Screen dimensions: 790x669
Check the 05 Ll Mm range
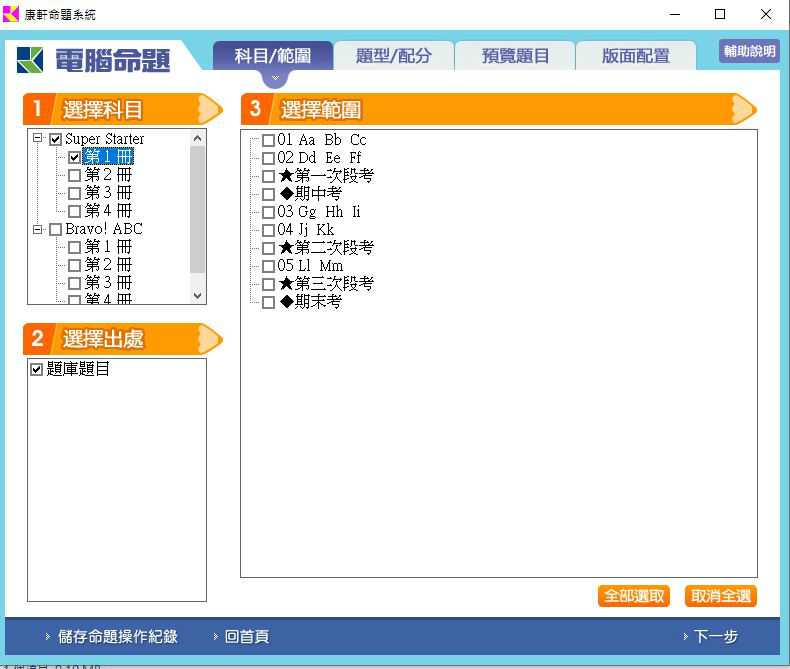269,266
